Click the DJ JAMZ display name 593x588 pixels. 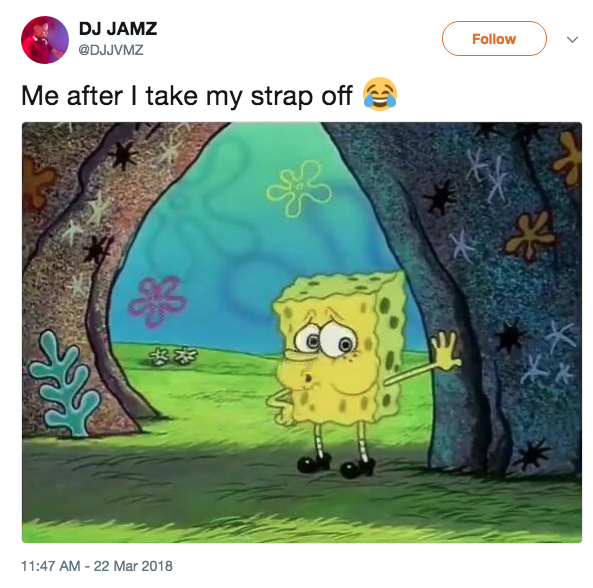point(118,29)
